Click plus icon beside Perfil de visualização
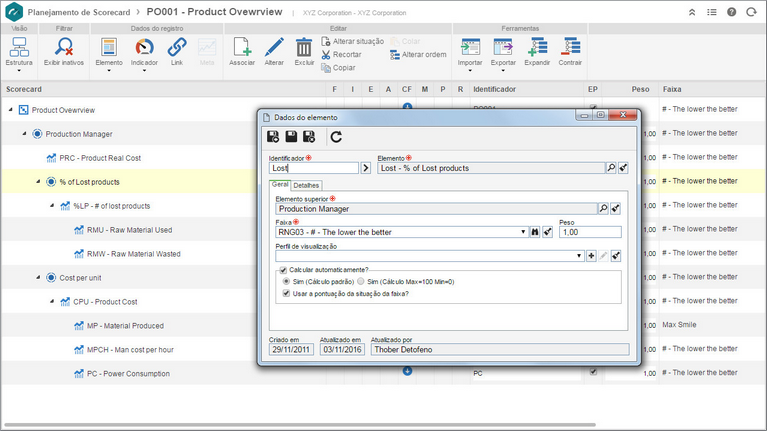This screenshot has height=431, width=767. pos(591,255)
